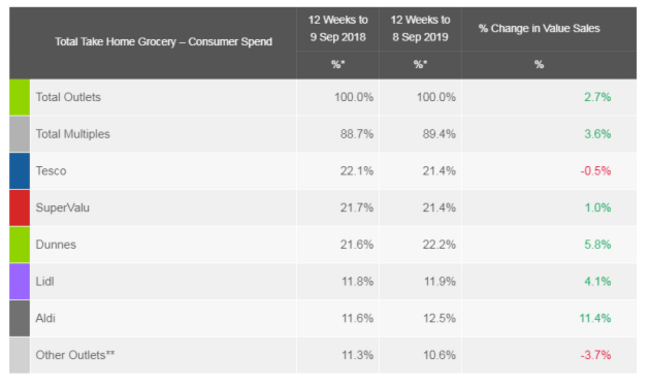The height and width of the screenshot is (385, 650).
Task: Click the '12 Weeks to 8 Sep 2019' header
Action: click(420, 29)
